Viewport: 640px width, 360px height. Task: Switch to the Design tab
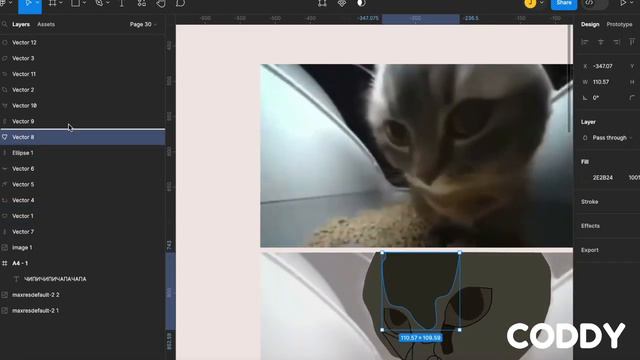pos(590,24)
